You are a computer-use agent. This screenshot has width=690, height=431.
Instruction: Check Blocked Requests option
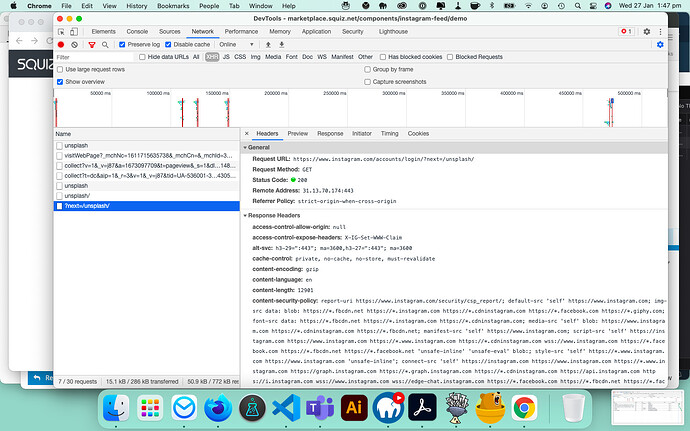click(x=450, y=57)
